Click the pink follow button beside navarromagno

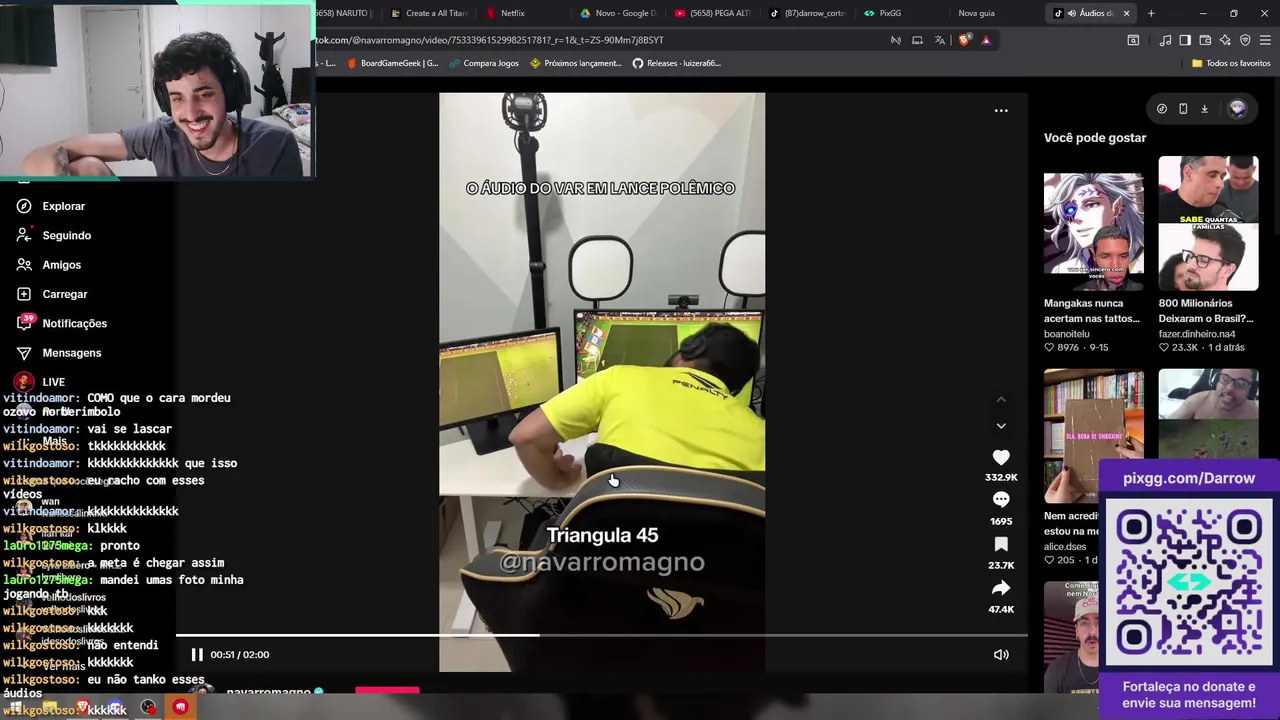tap(387, 690)
